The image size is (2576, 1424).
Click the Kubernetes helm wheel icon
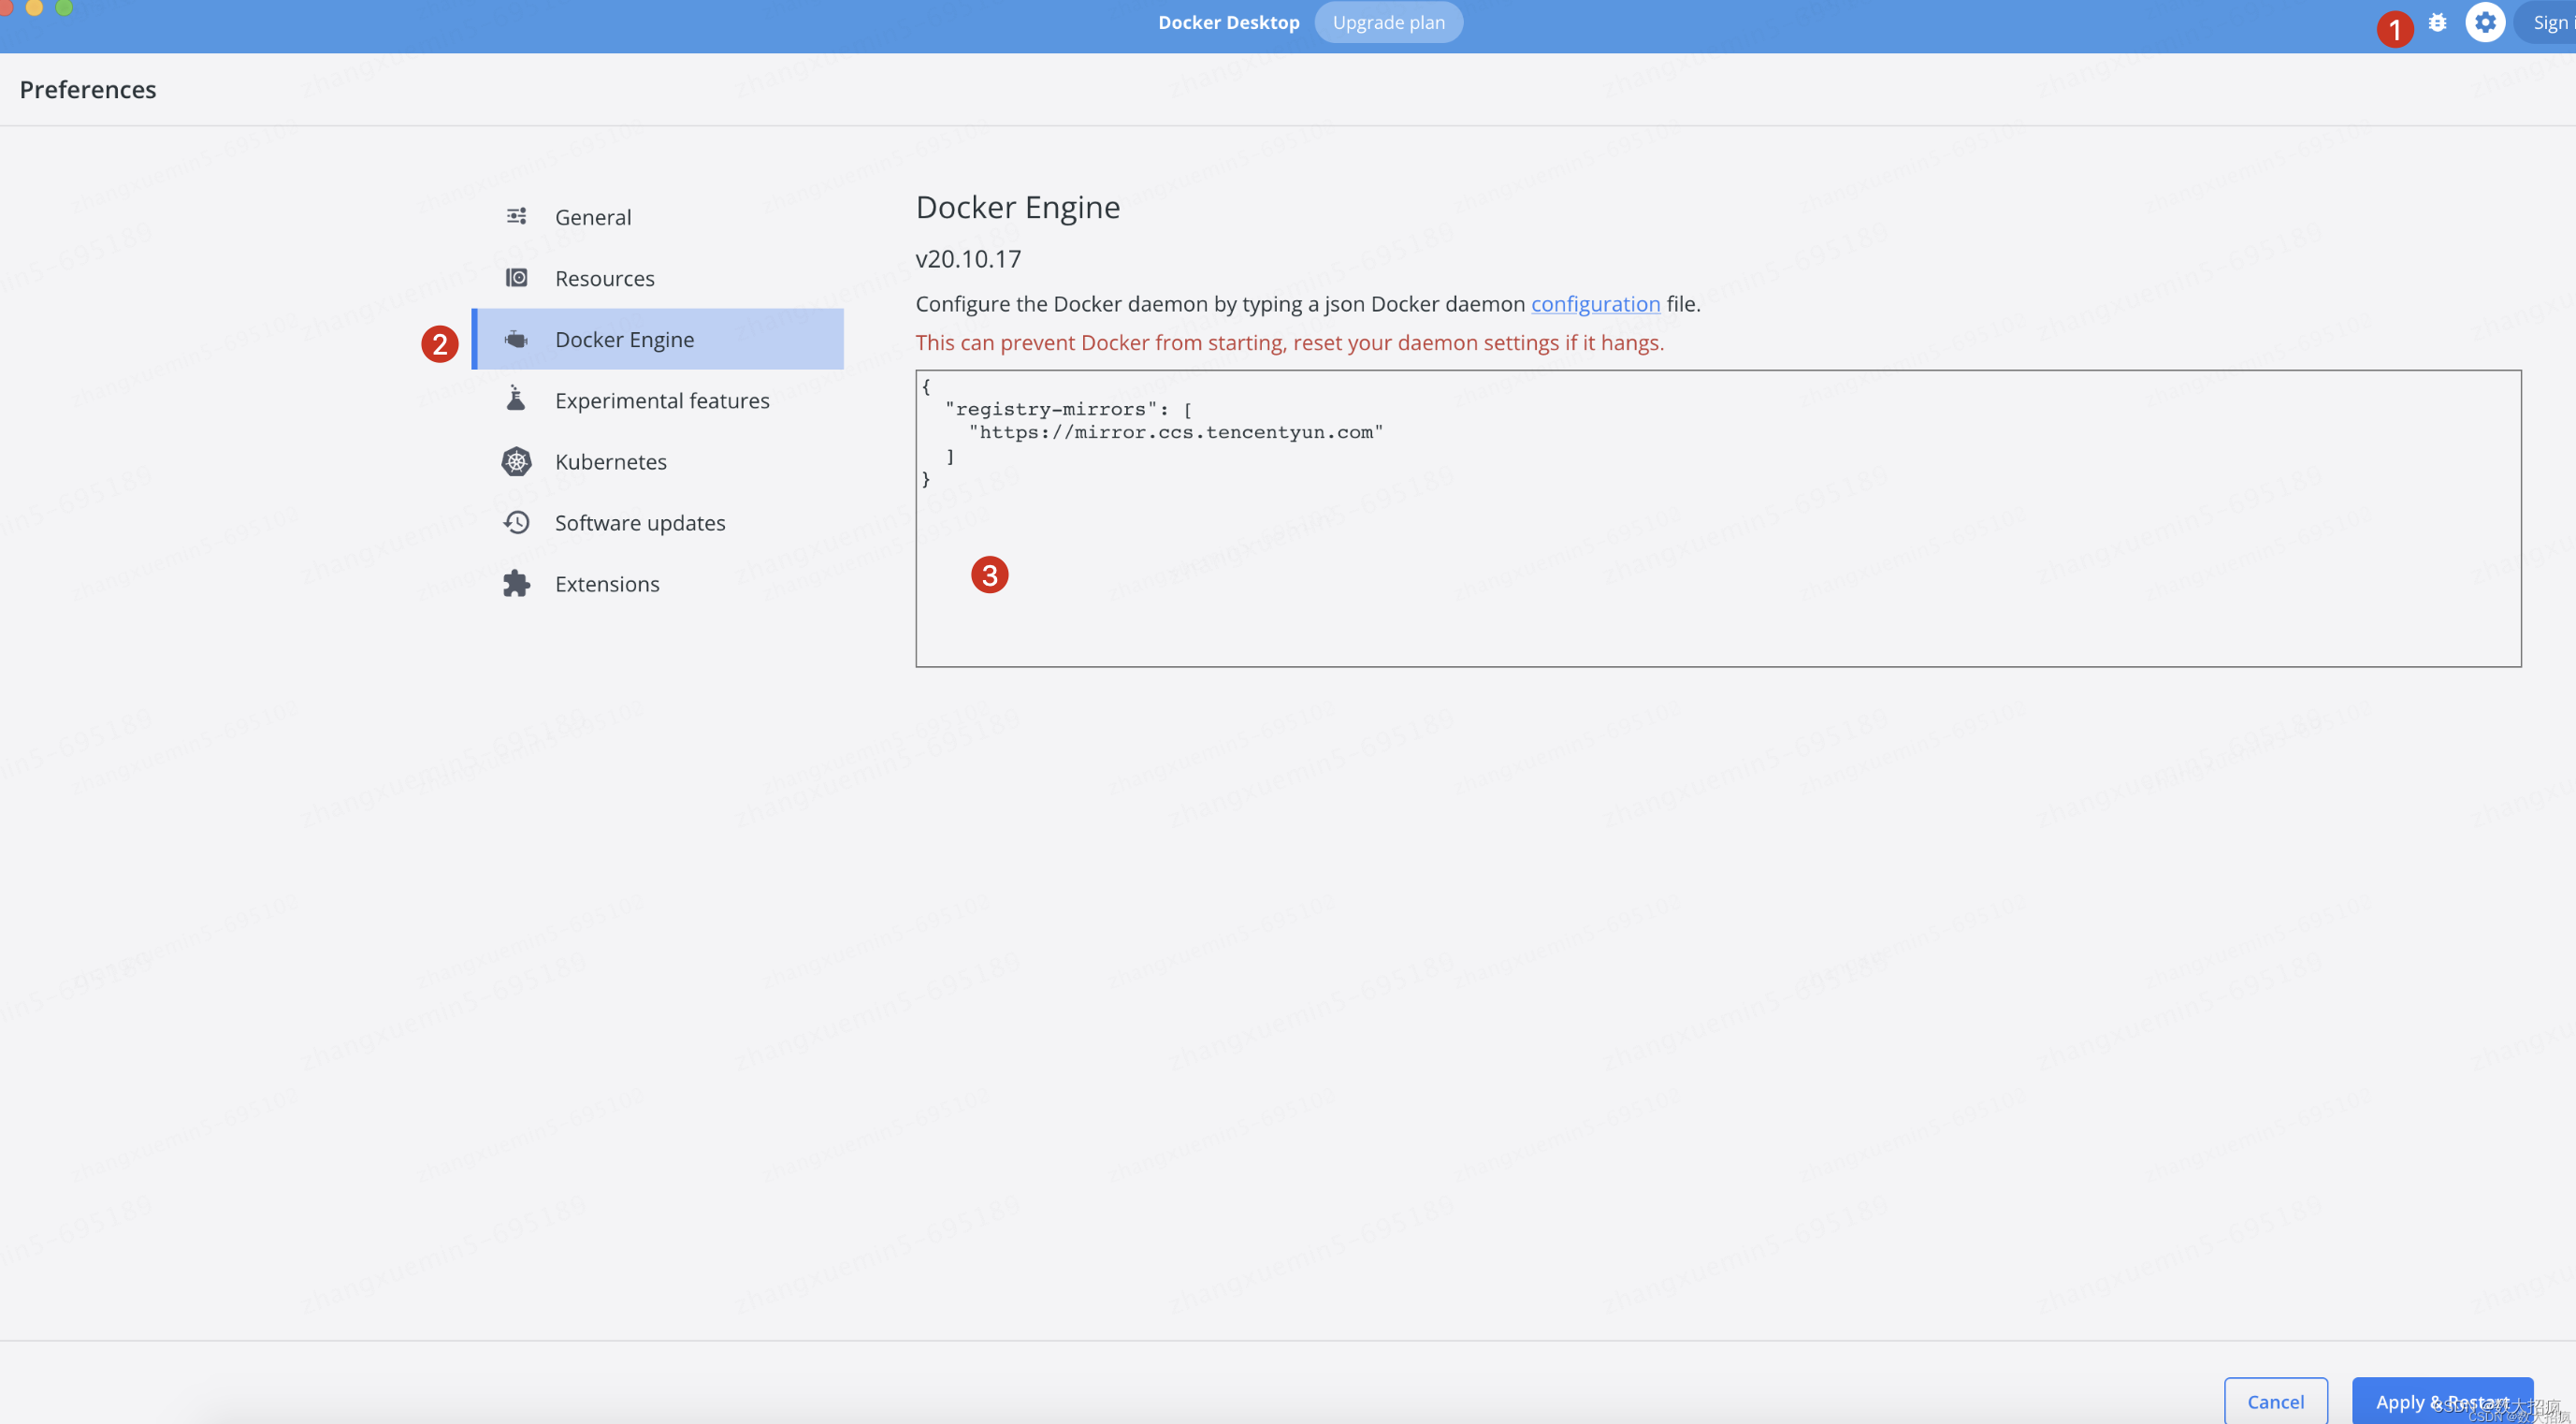pyautogui.click(x=516, y=461)
